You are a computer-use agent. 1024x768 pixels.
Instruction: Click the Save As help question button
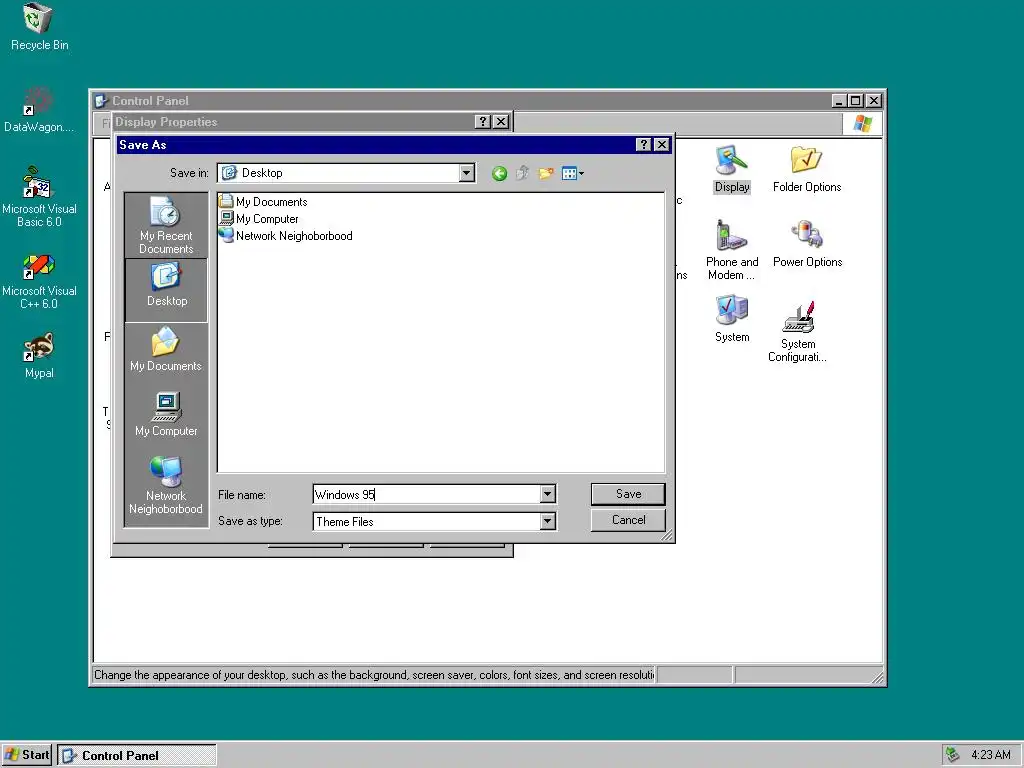point(643,144)
